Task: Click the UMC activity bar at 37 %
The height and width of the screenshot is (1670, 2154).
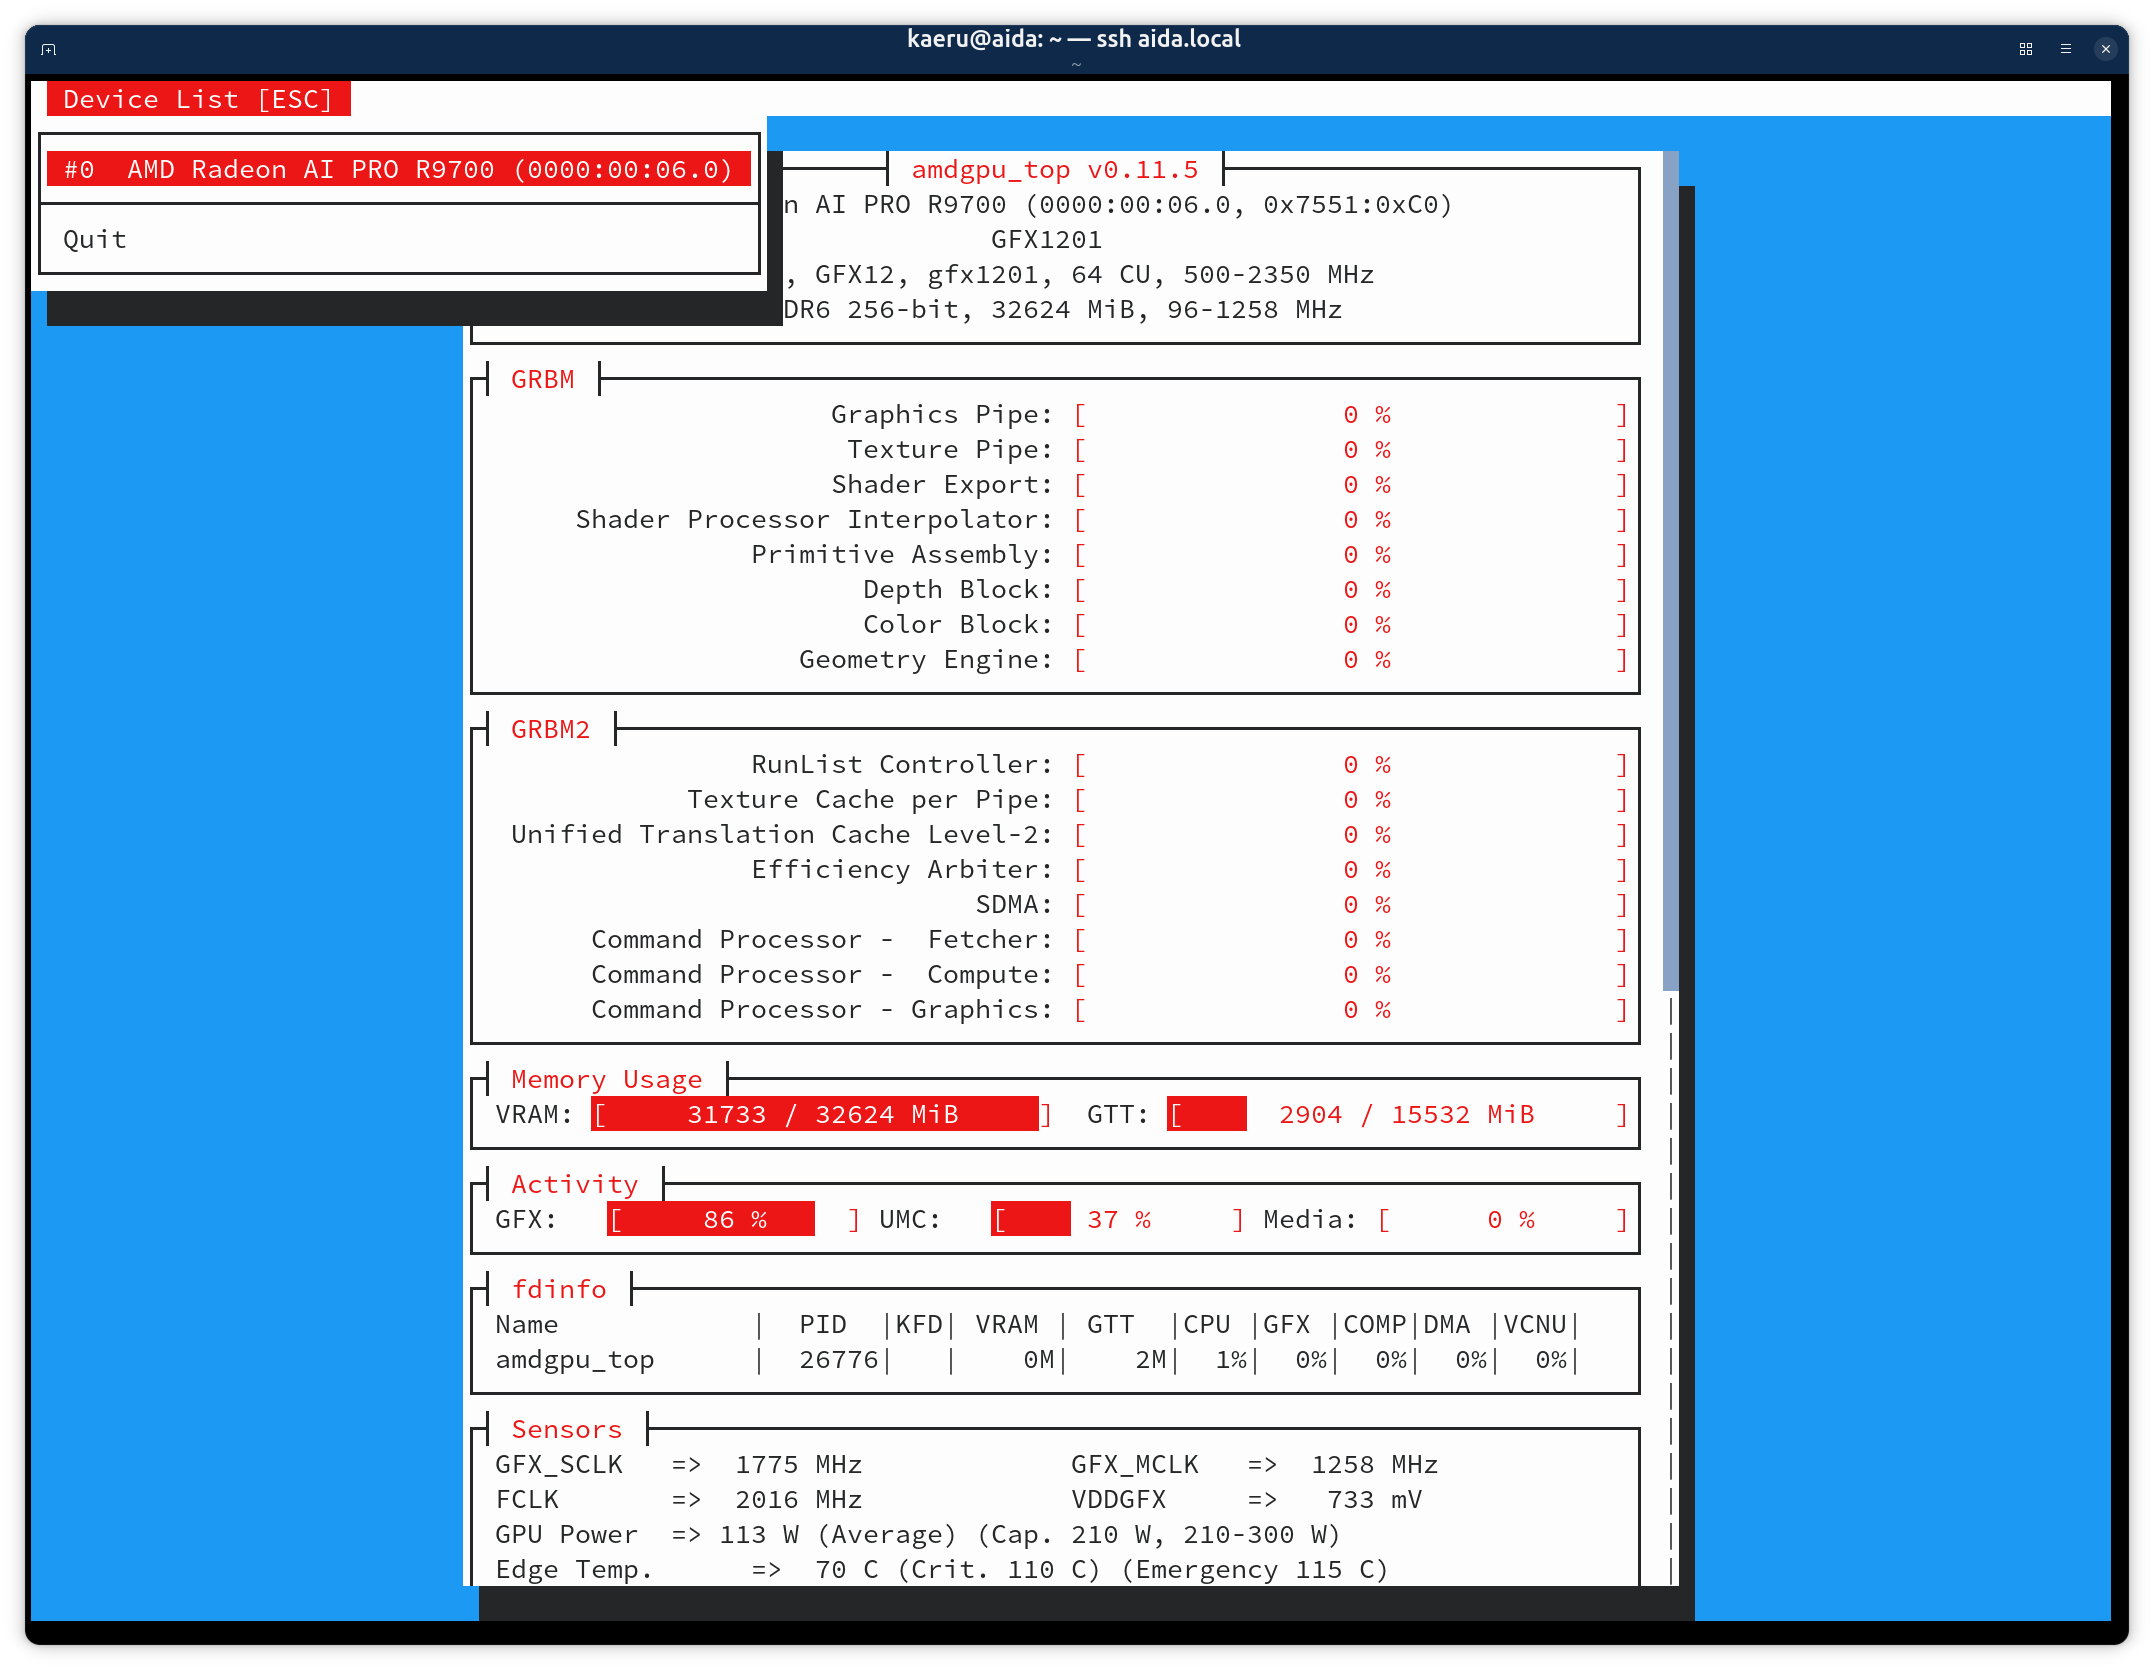Action: [x=1118, y=1219]
